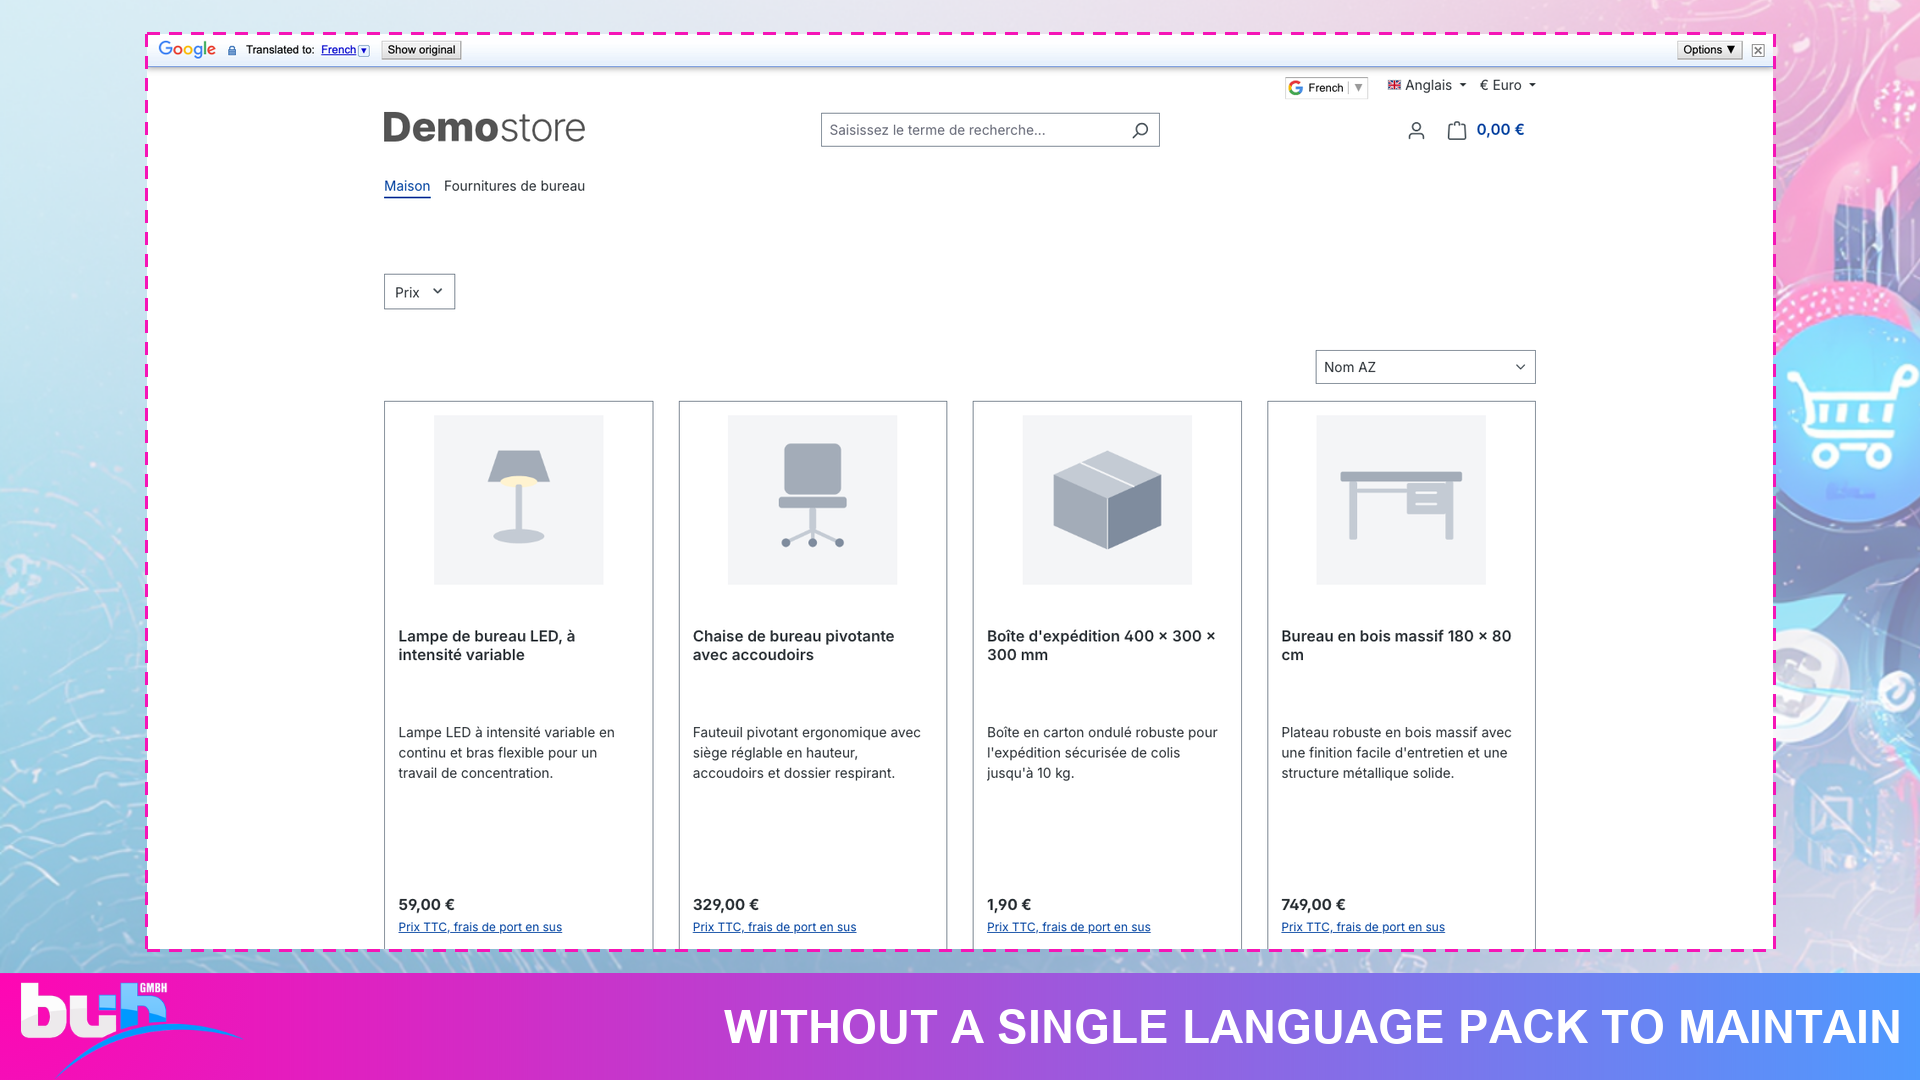Click the 'Lampe LED à intensité variable' description

pos(507,753)
